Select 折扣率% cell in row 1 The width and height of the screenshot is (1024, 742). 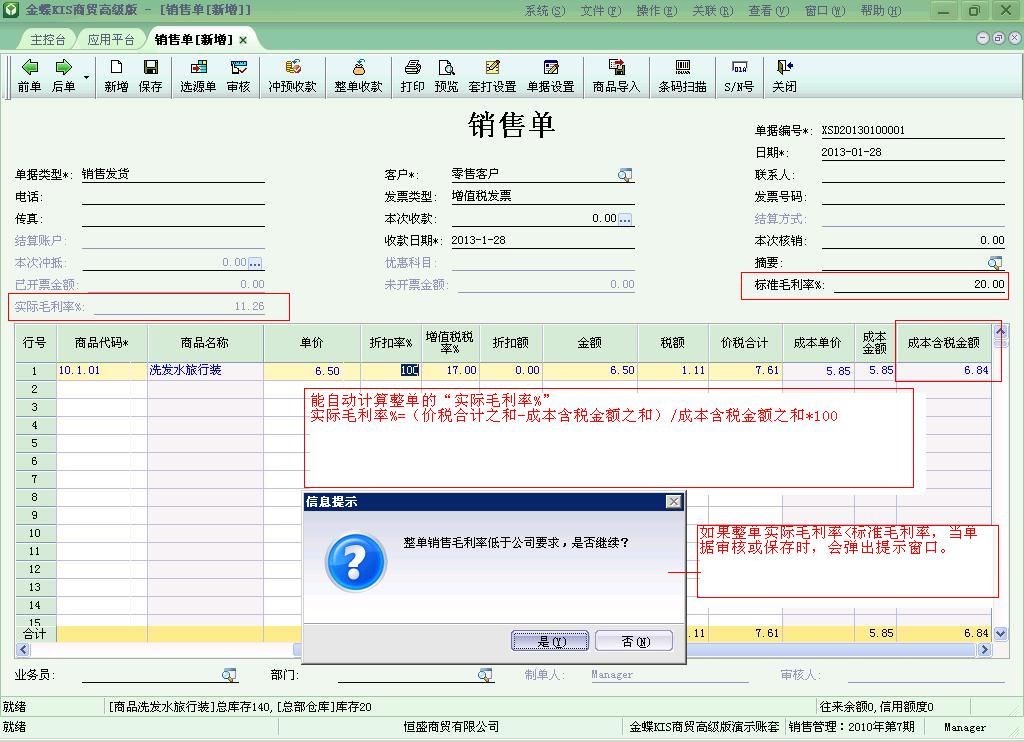click(x=391, y=370)
